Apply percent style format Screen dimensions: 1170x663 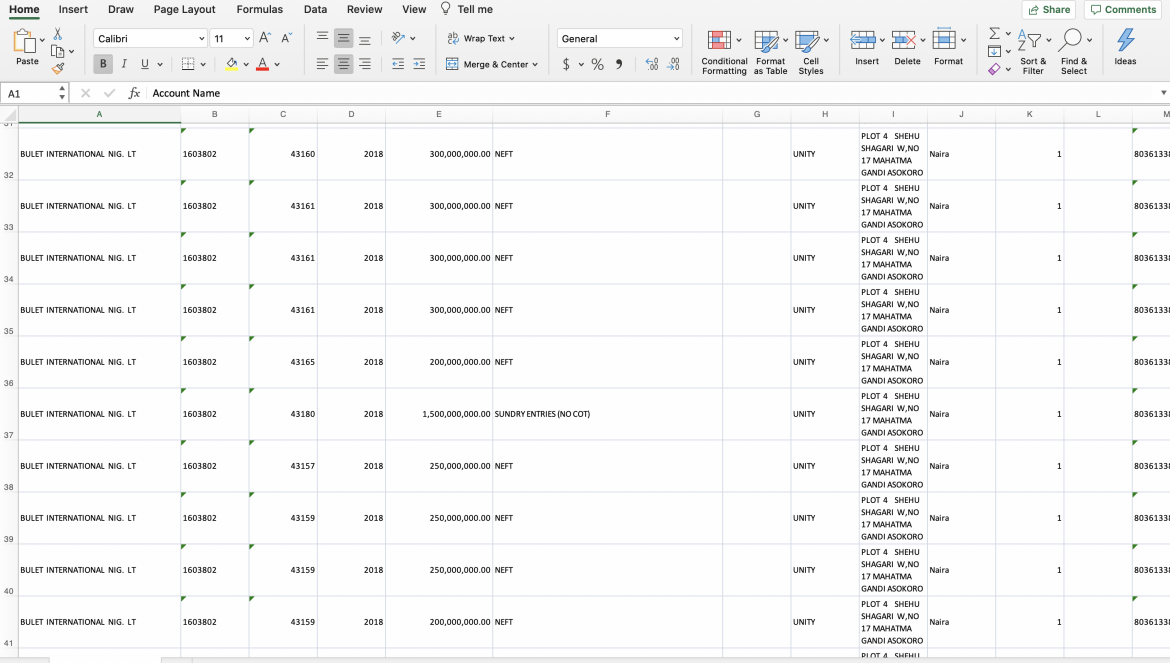(x=598, y=64)
